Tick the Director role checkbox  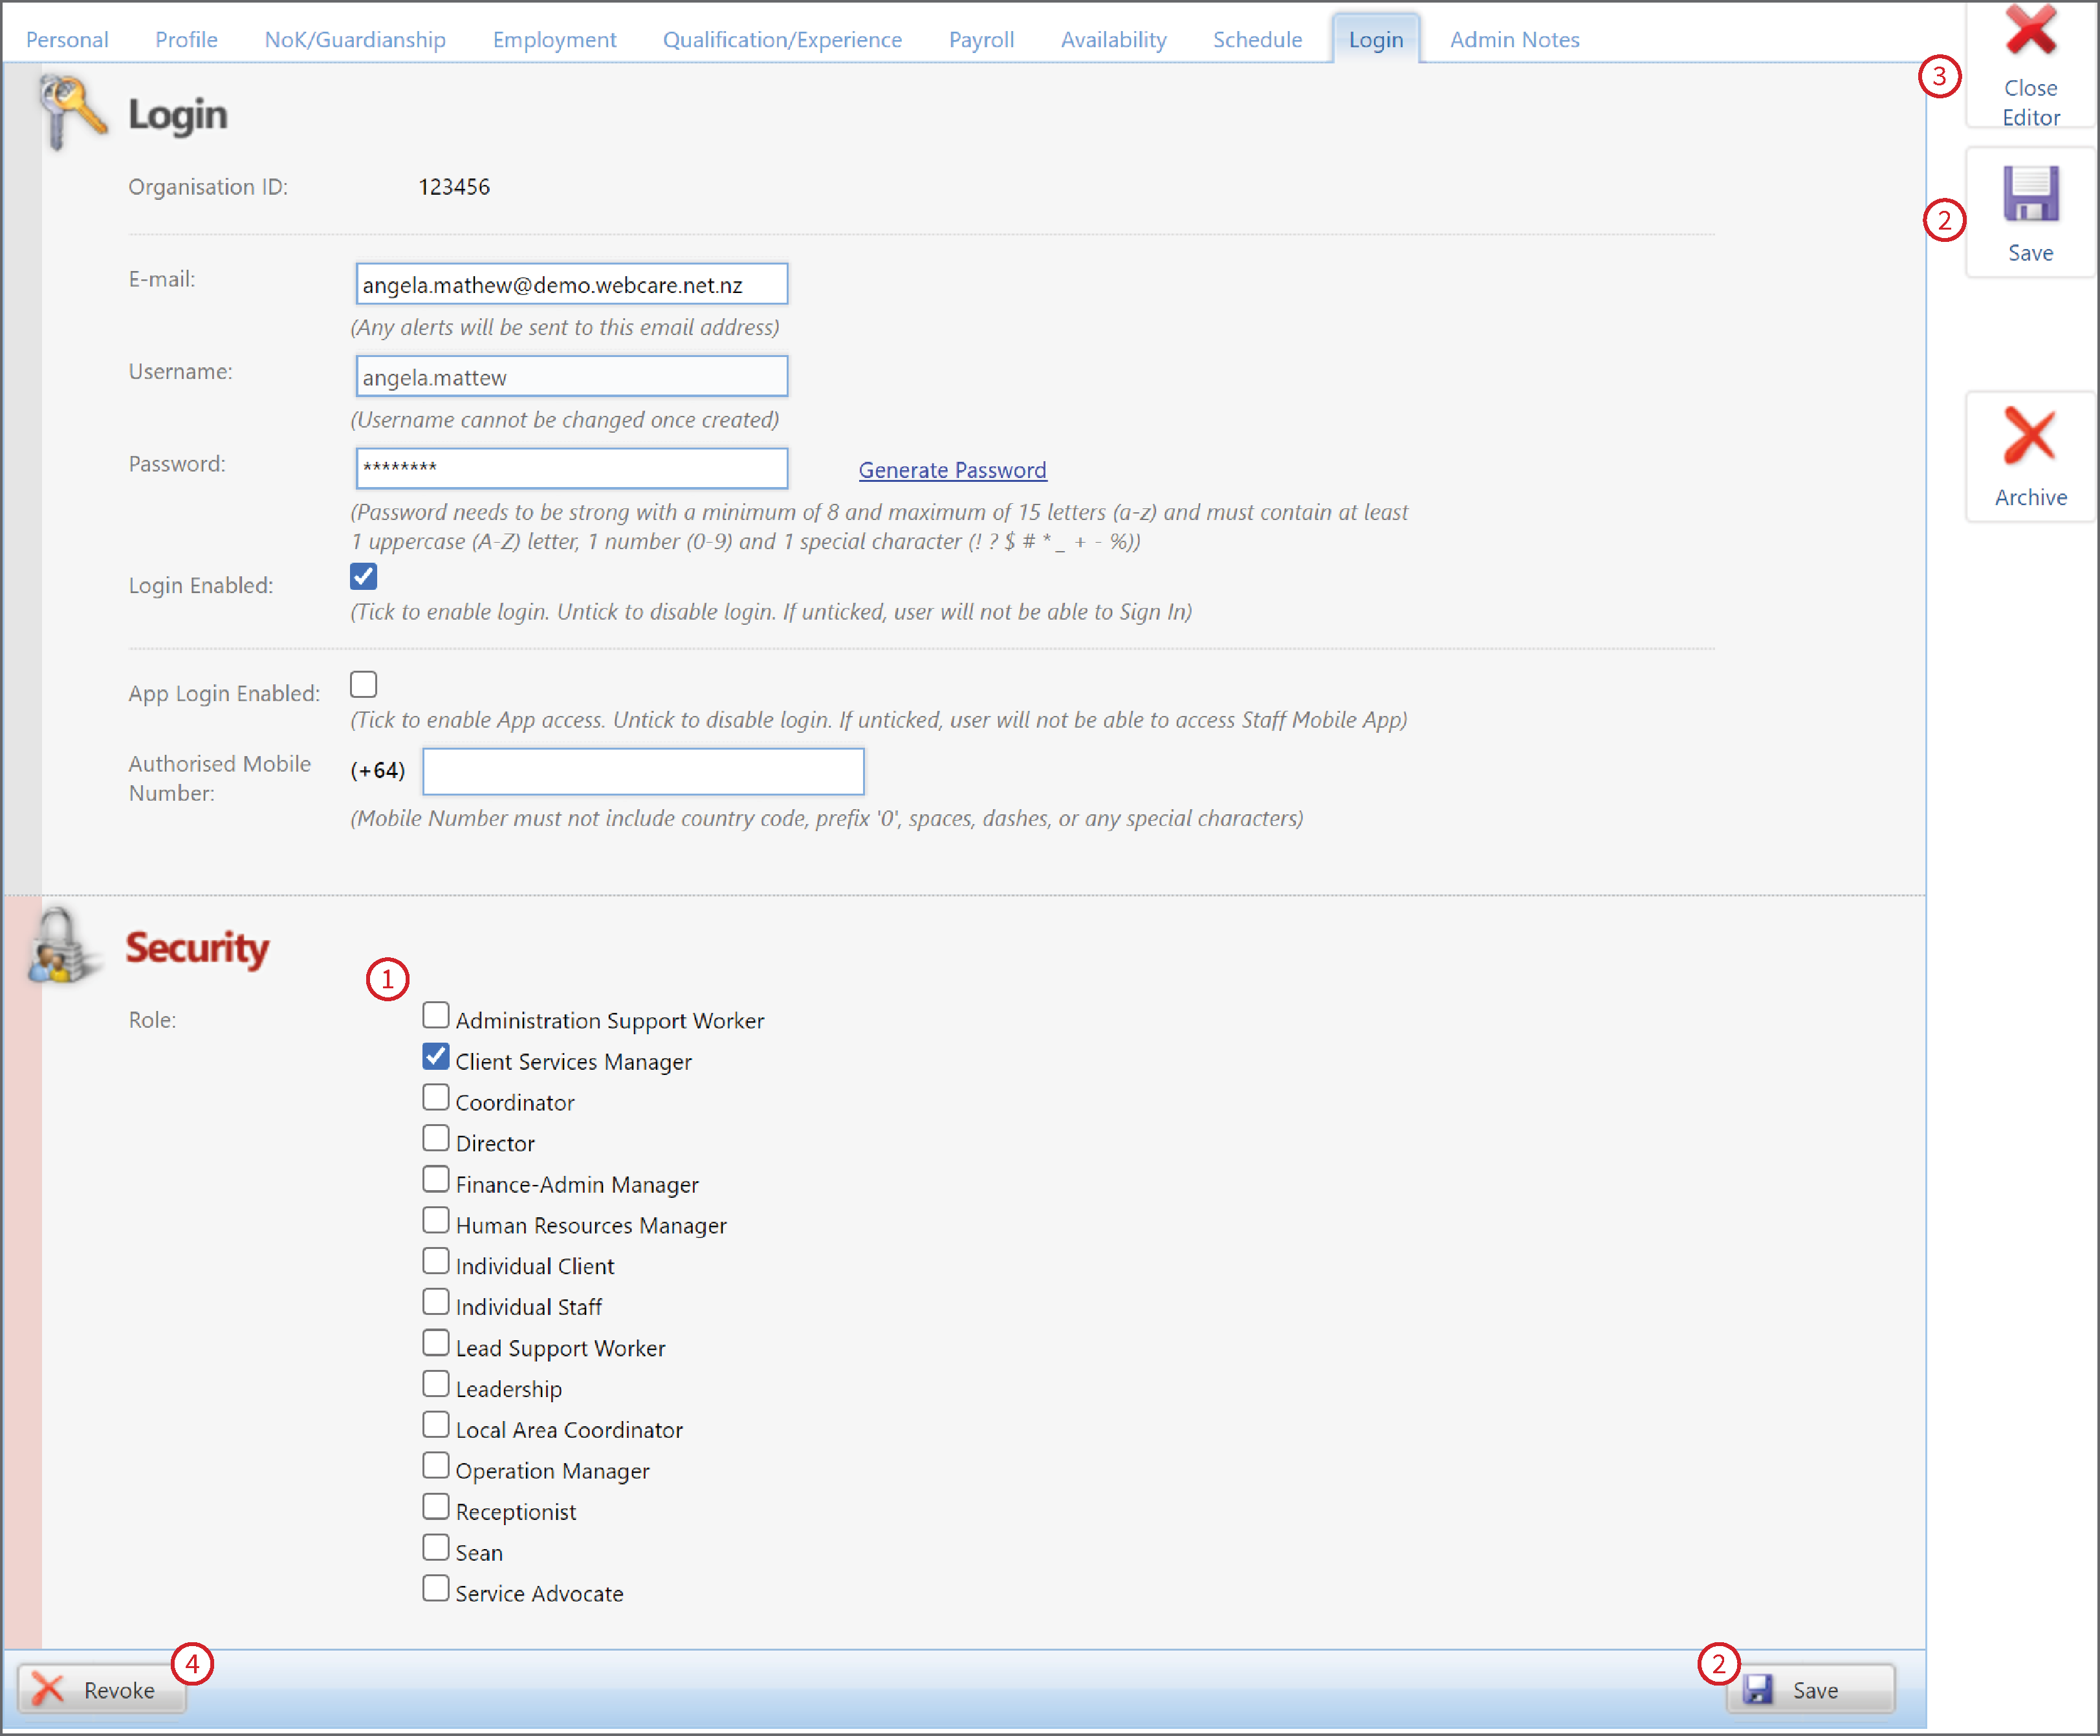[435, 1139]
